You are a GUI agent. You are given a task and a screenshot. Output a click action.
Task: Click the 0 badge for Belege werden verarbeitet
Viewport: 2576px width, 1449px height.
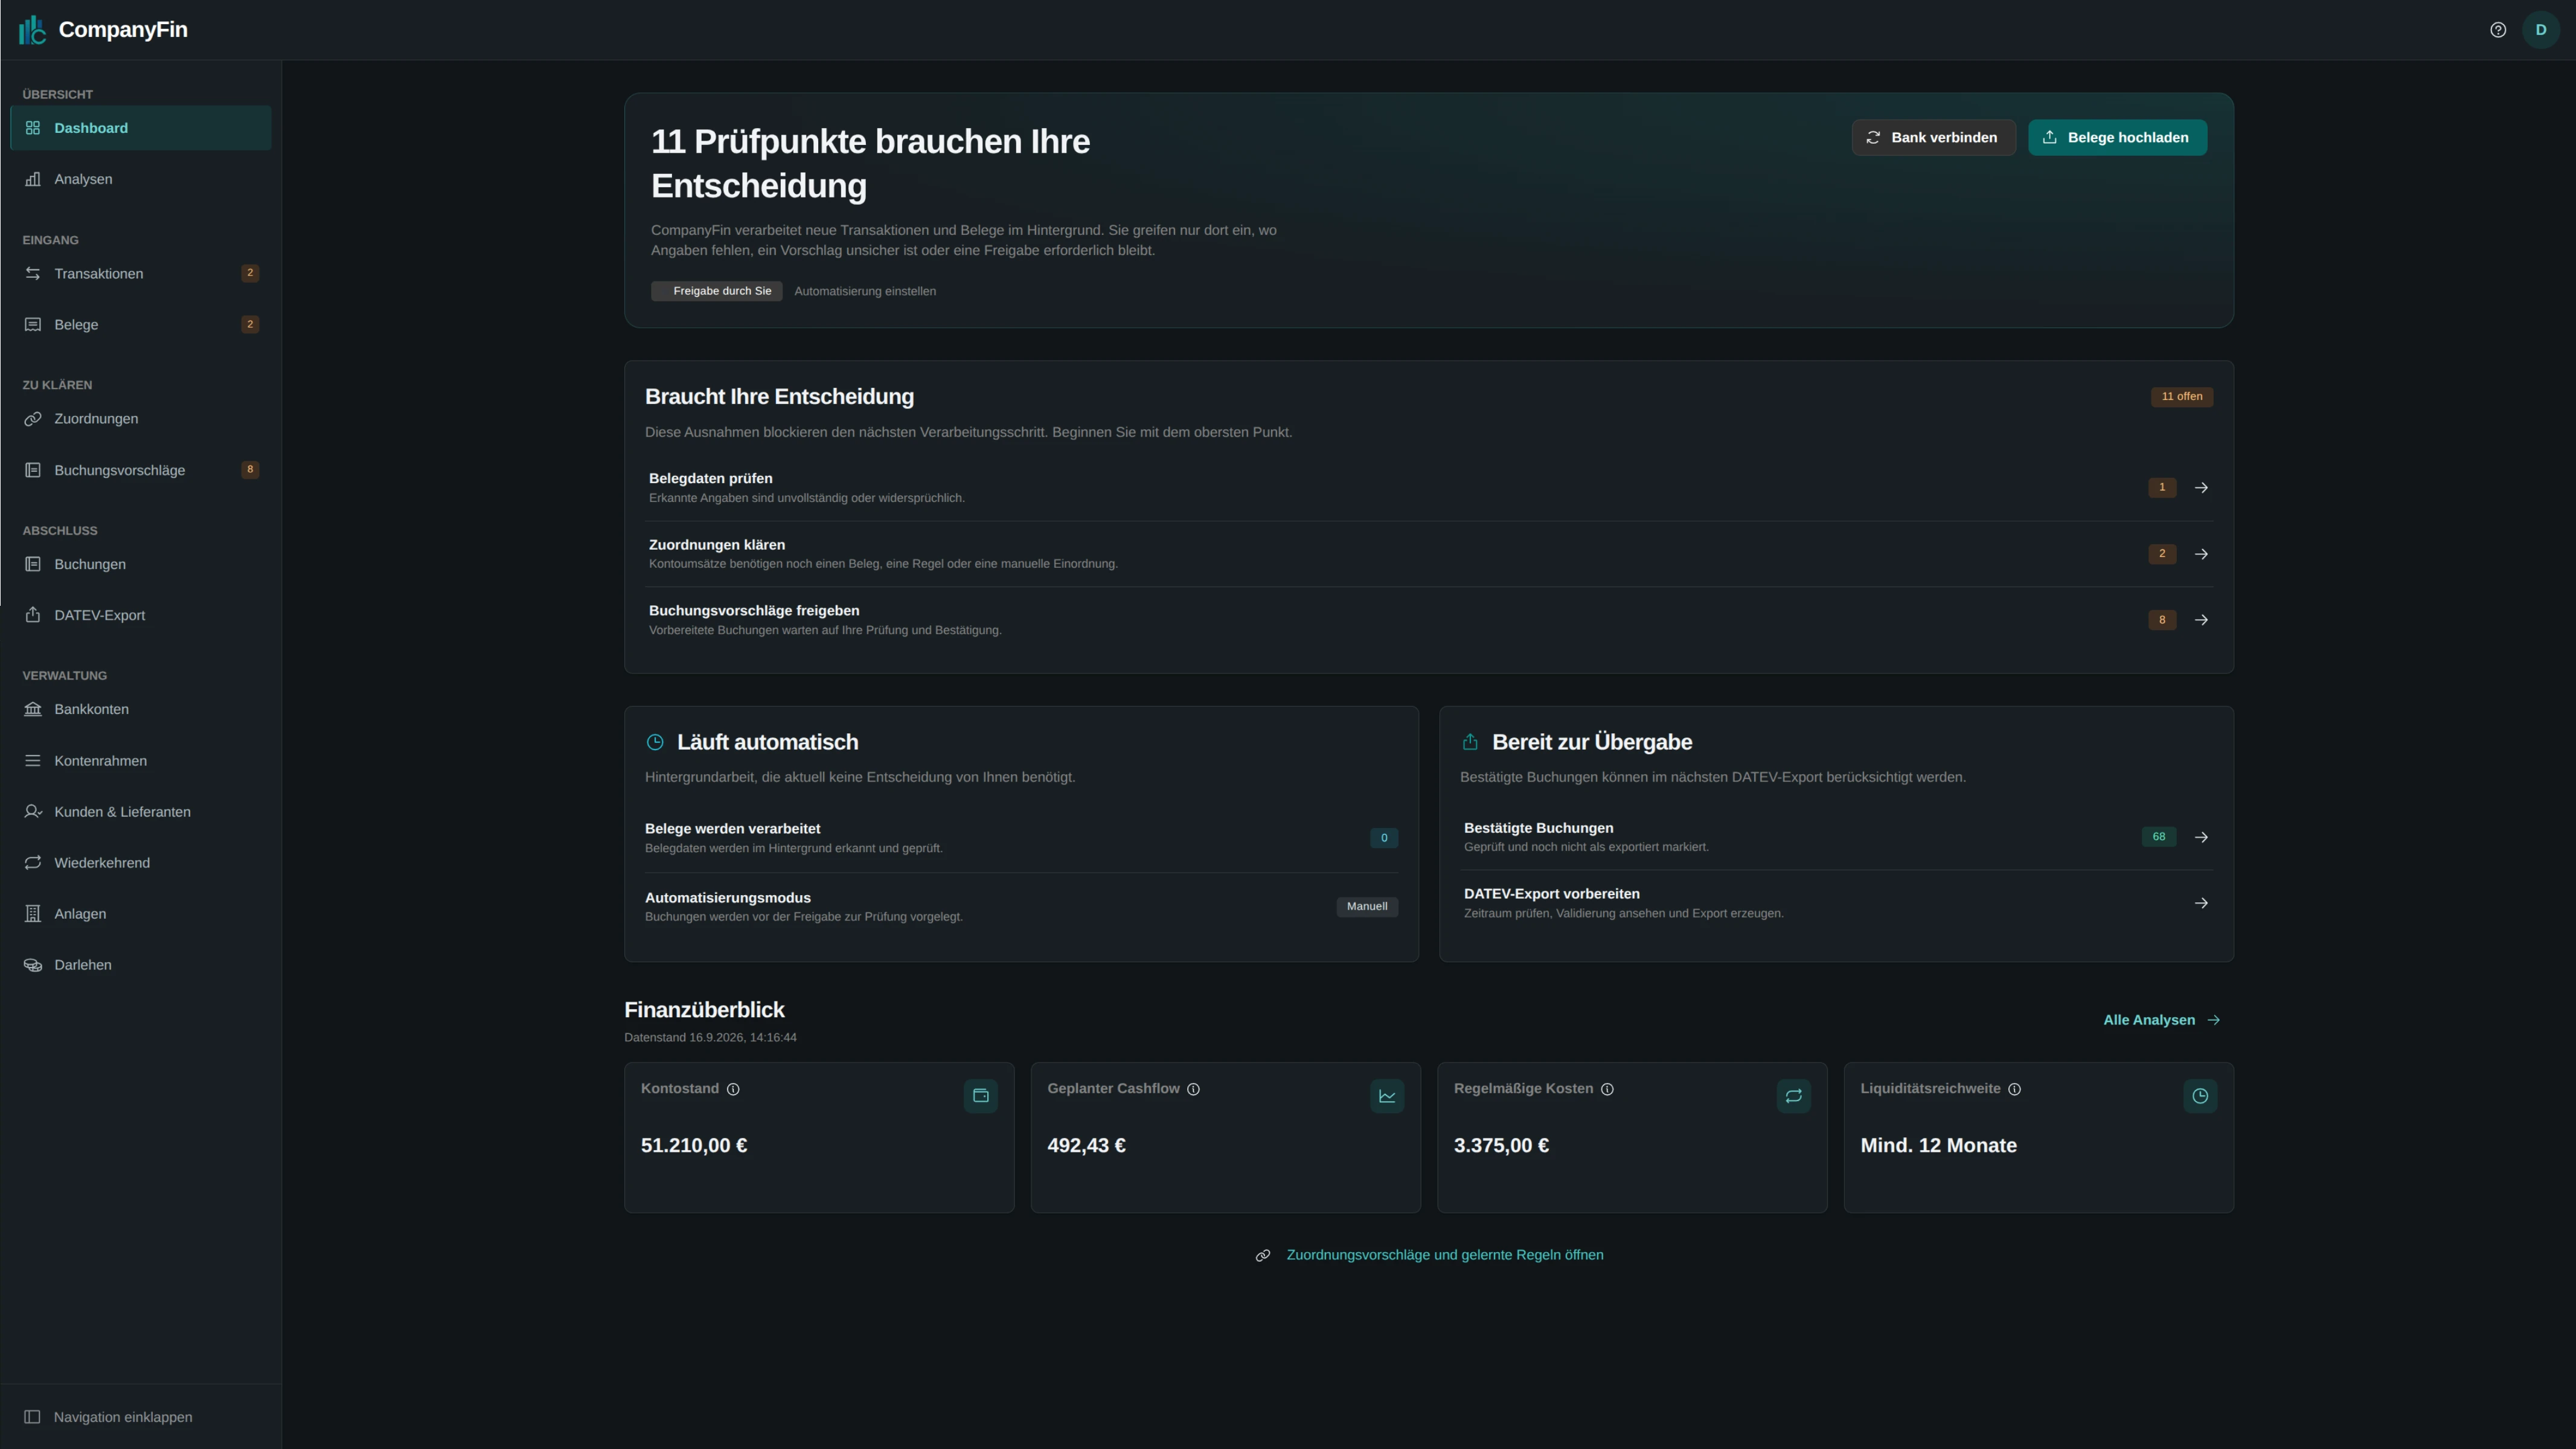[1384, 838]
